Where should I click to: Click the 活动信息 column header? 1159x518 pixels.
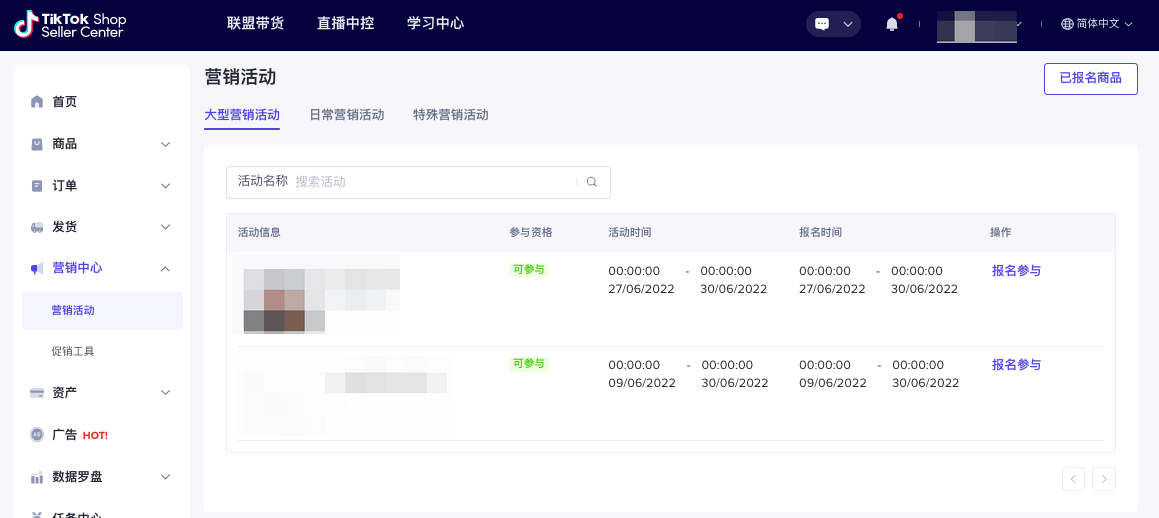[259, 232]
